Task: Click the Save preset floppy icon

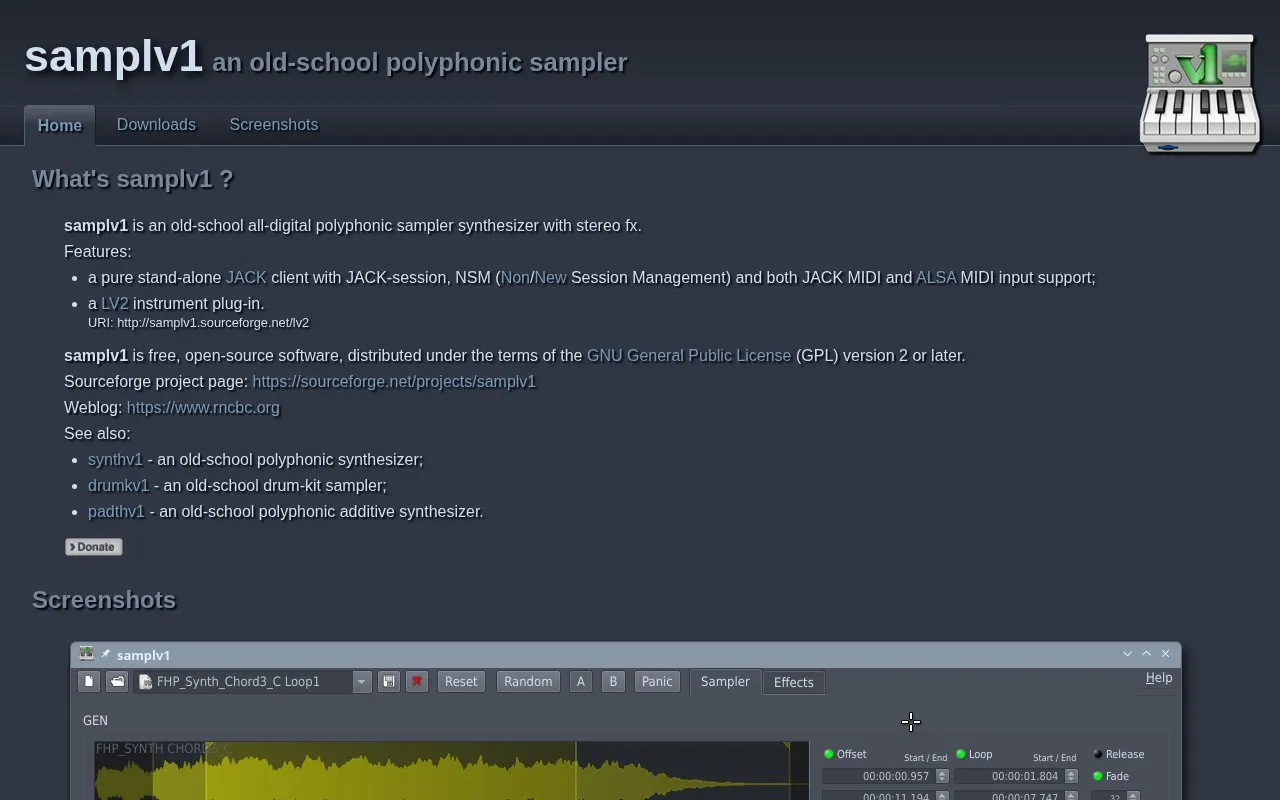Action: coord(389,681)
